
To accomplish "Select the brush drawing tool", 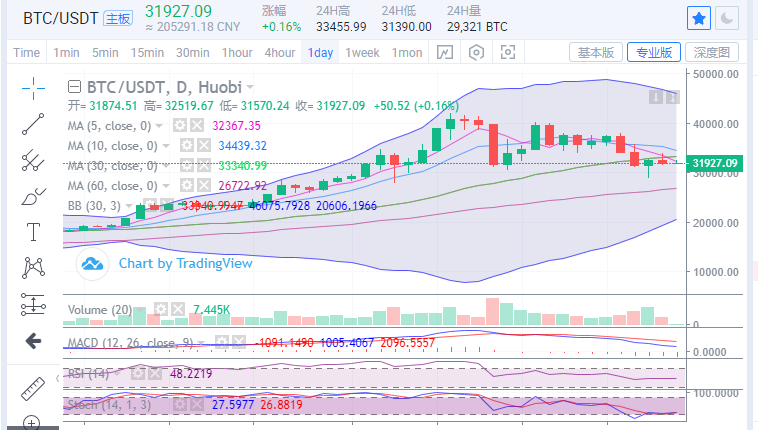I will point(33,196).
